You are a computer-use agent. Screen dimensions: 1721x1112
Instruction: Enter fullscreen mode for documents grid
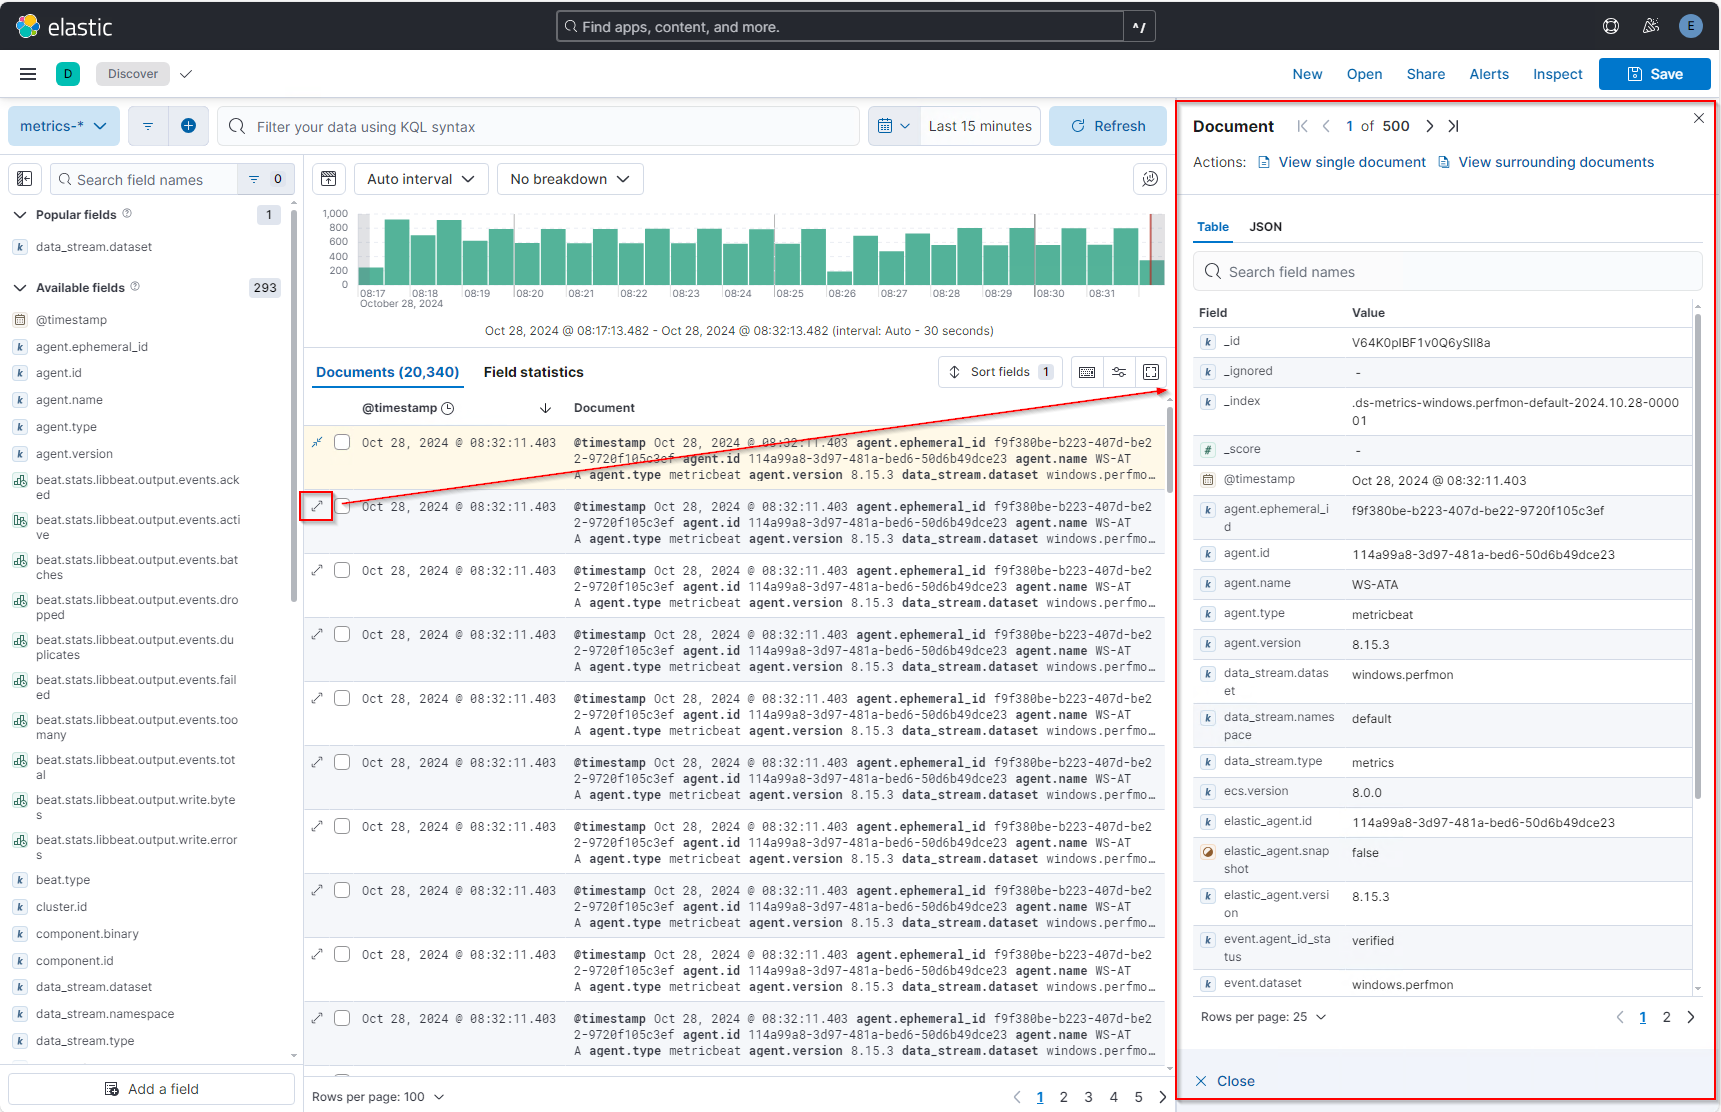click(1151, 372)
